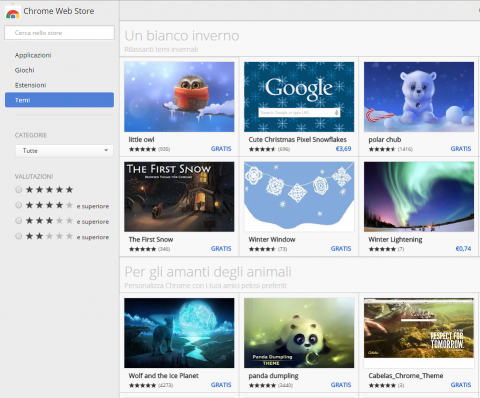Click GRATIS button for panda dumpling
This screenshot has width=480, height=398.
click(341, 385)
